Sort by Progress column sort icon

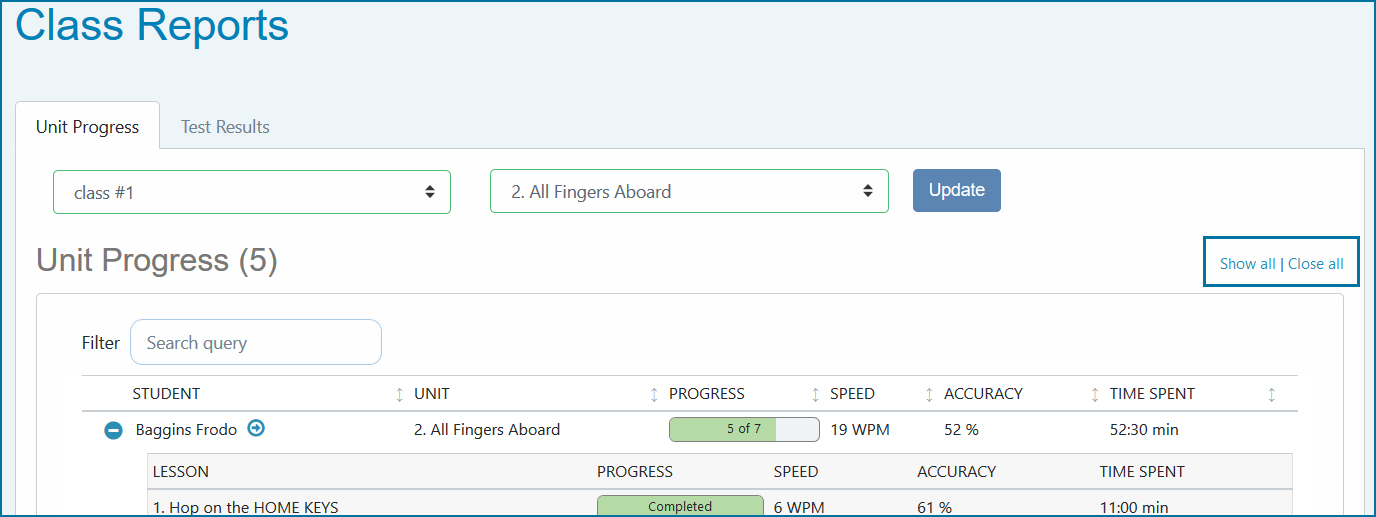coord(815,394)
